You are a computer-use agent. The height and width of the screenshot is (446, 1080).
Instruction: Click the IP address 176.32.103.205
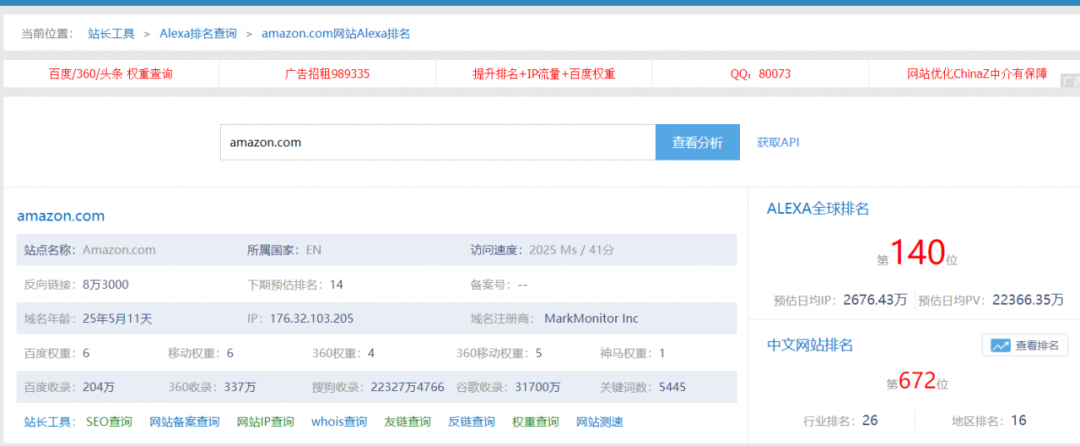tap(312, 319)
